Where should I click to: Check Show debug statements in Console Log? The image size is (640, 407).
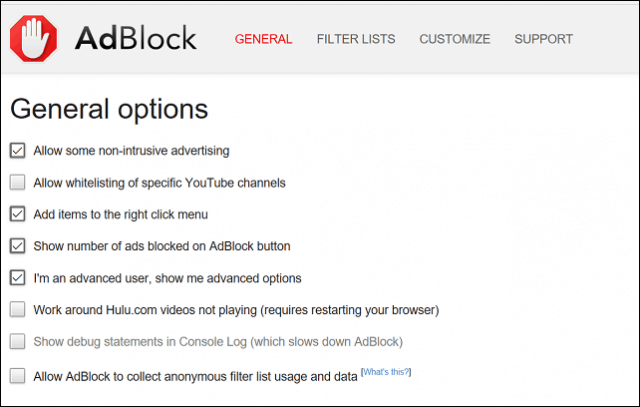pos(18,341)
